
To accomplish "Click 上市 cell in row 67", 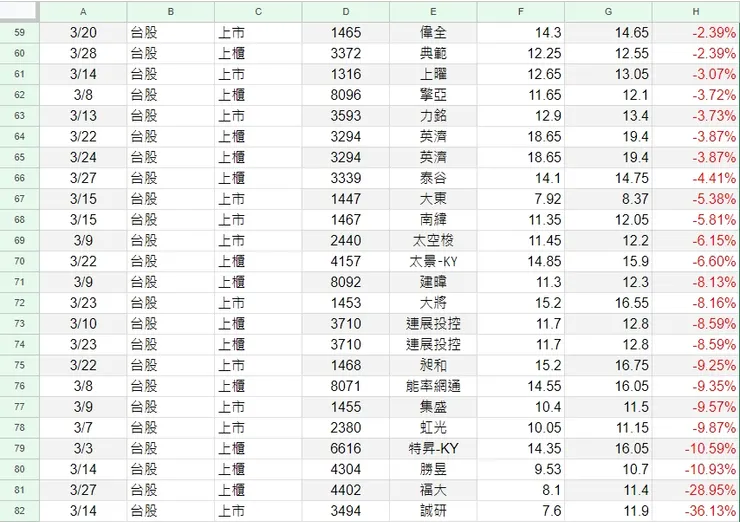I will click(258, 199).
